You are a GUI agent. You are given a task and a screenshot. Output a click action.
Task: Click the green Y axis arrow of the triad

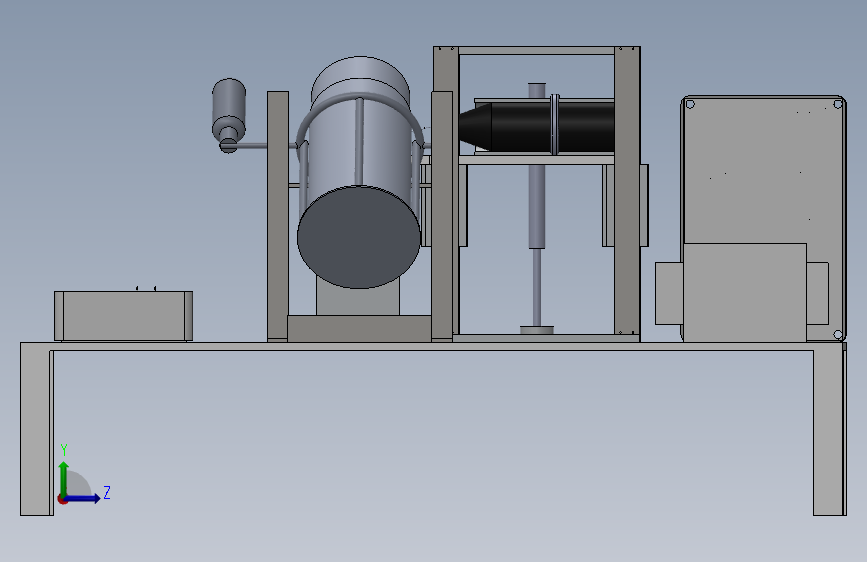click(64, 478)
